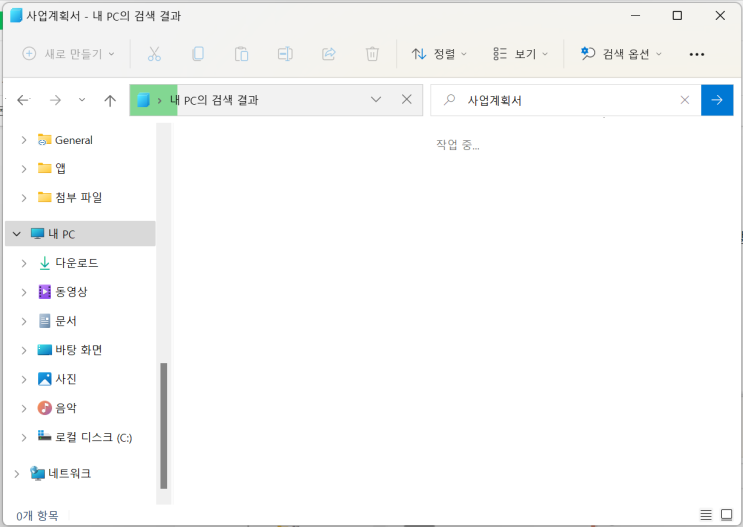Select the General folder in sidebar
Screen dimensions: 743x527
tap(73, 140)
